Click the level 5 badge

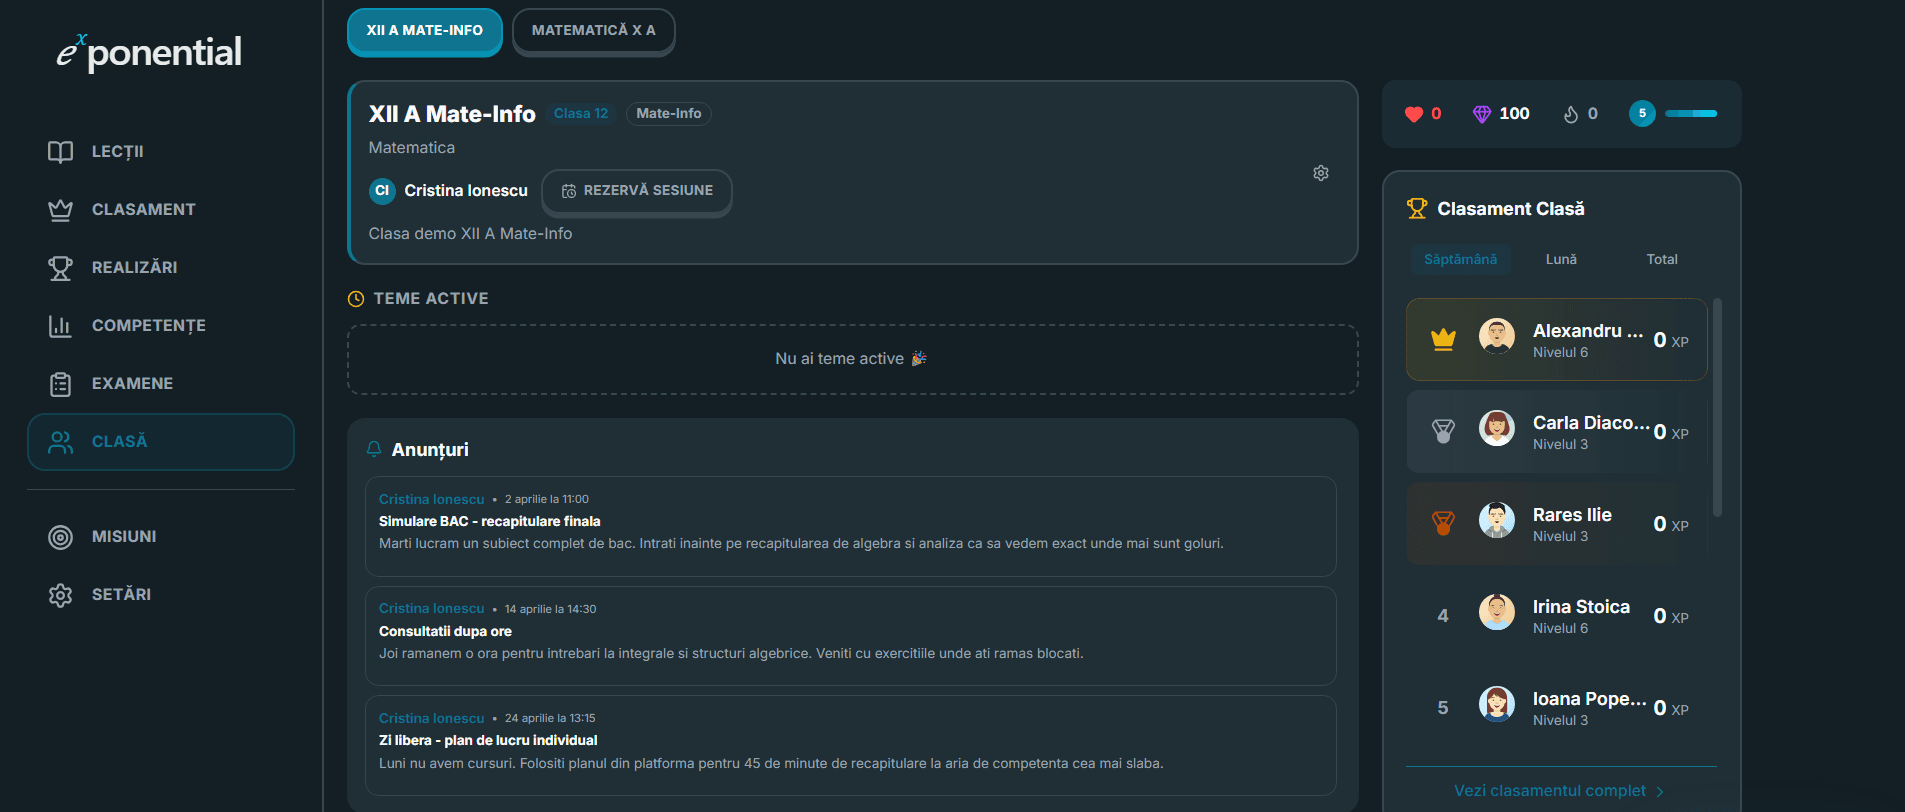(1642, 114)
